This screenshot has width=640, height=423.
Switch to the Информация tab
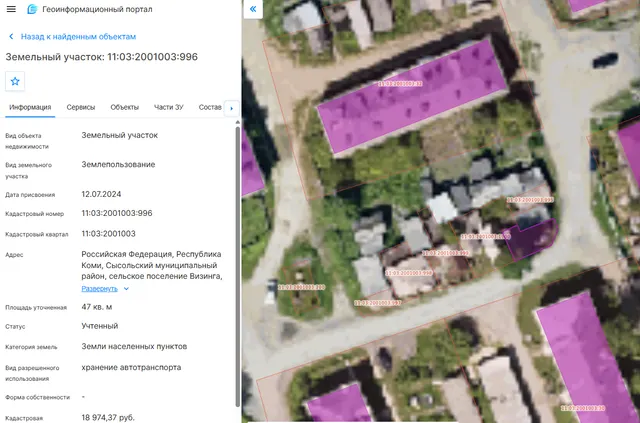(30, 107)
